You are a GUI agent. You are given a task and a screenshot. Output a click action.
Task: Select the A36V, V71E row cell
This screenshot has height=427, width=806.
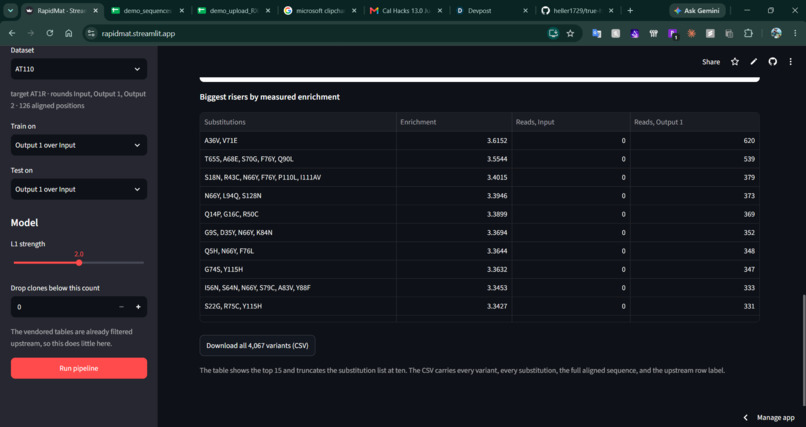[x=298, y=140]
